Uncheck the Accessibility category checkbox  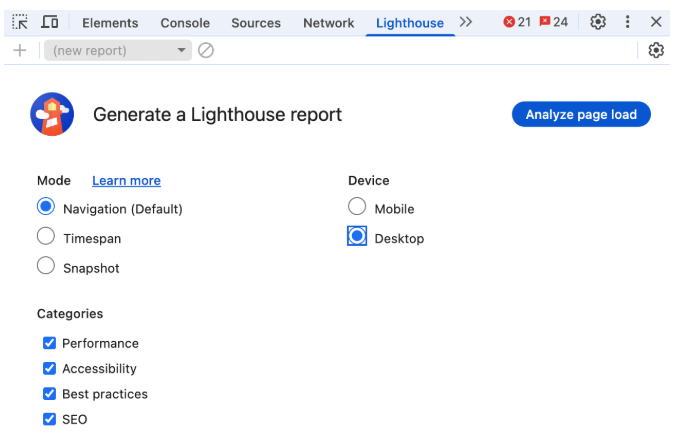point(49,368)
